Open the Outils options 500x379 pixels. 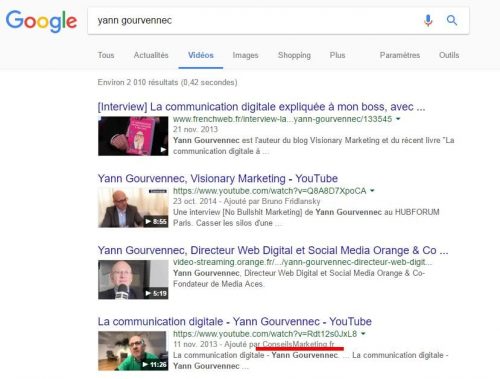[449, 55]
